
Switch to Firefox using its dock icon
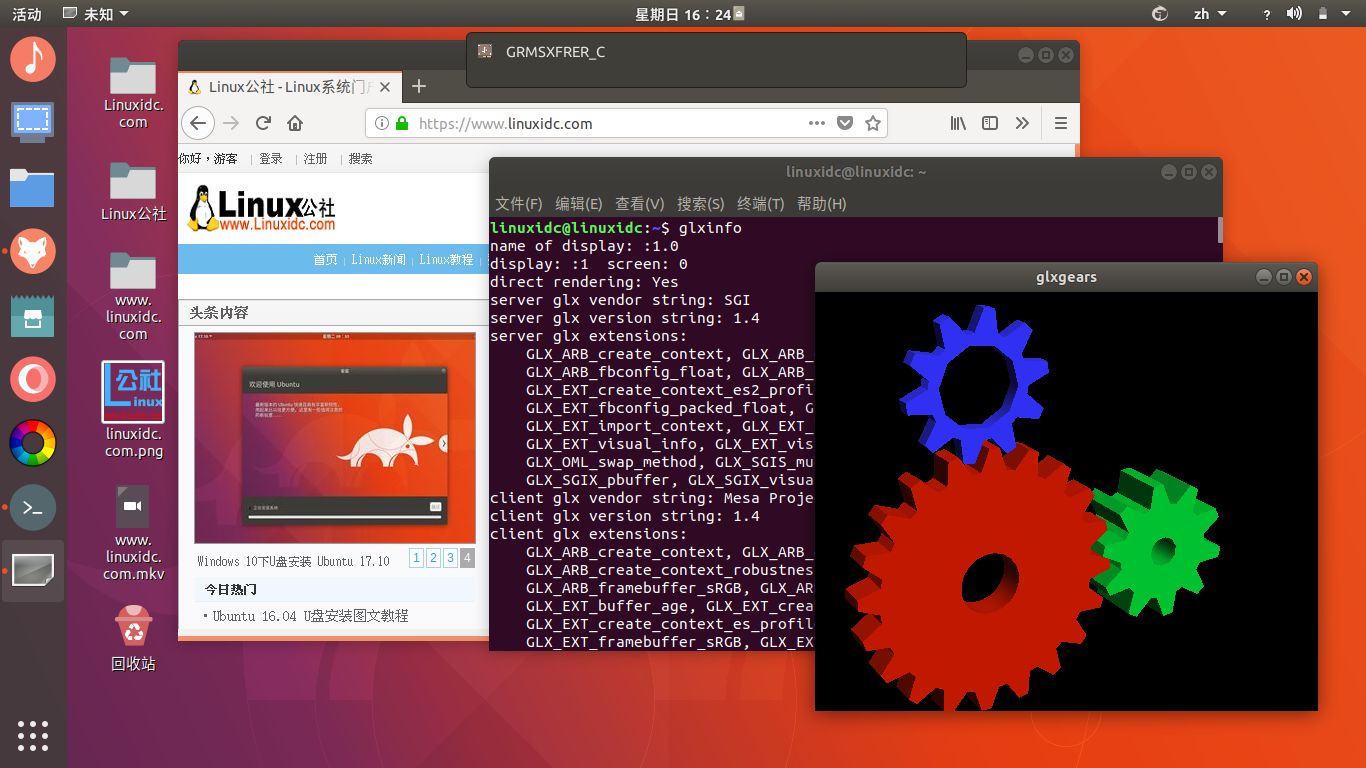[x=33, y=250]
